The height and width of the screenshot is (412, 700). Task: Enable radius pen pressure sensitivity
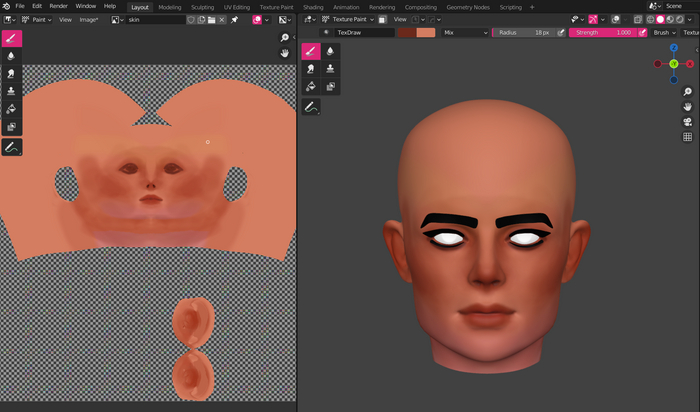click(561, 33)
